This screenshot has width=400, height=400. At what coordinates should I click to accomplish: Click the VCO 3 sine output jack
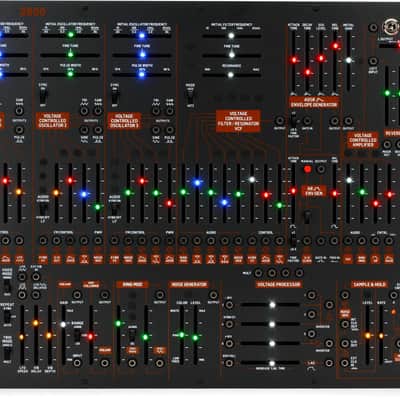point(156,130)
